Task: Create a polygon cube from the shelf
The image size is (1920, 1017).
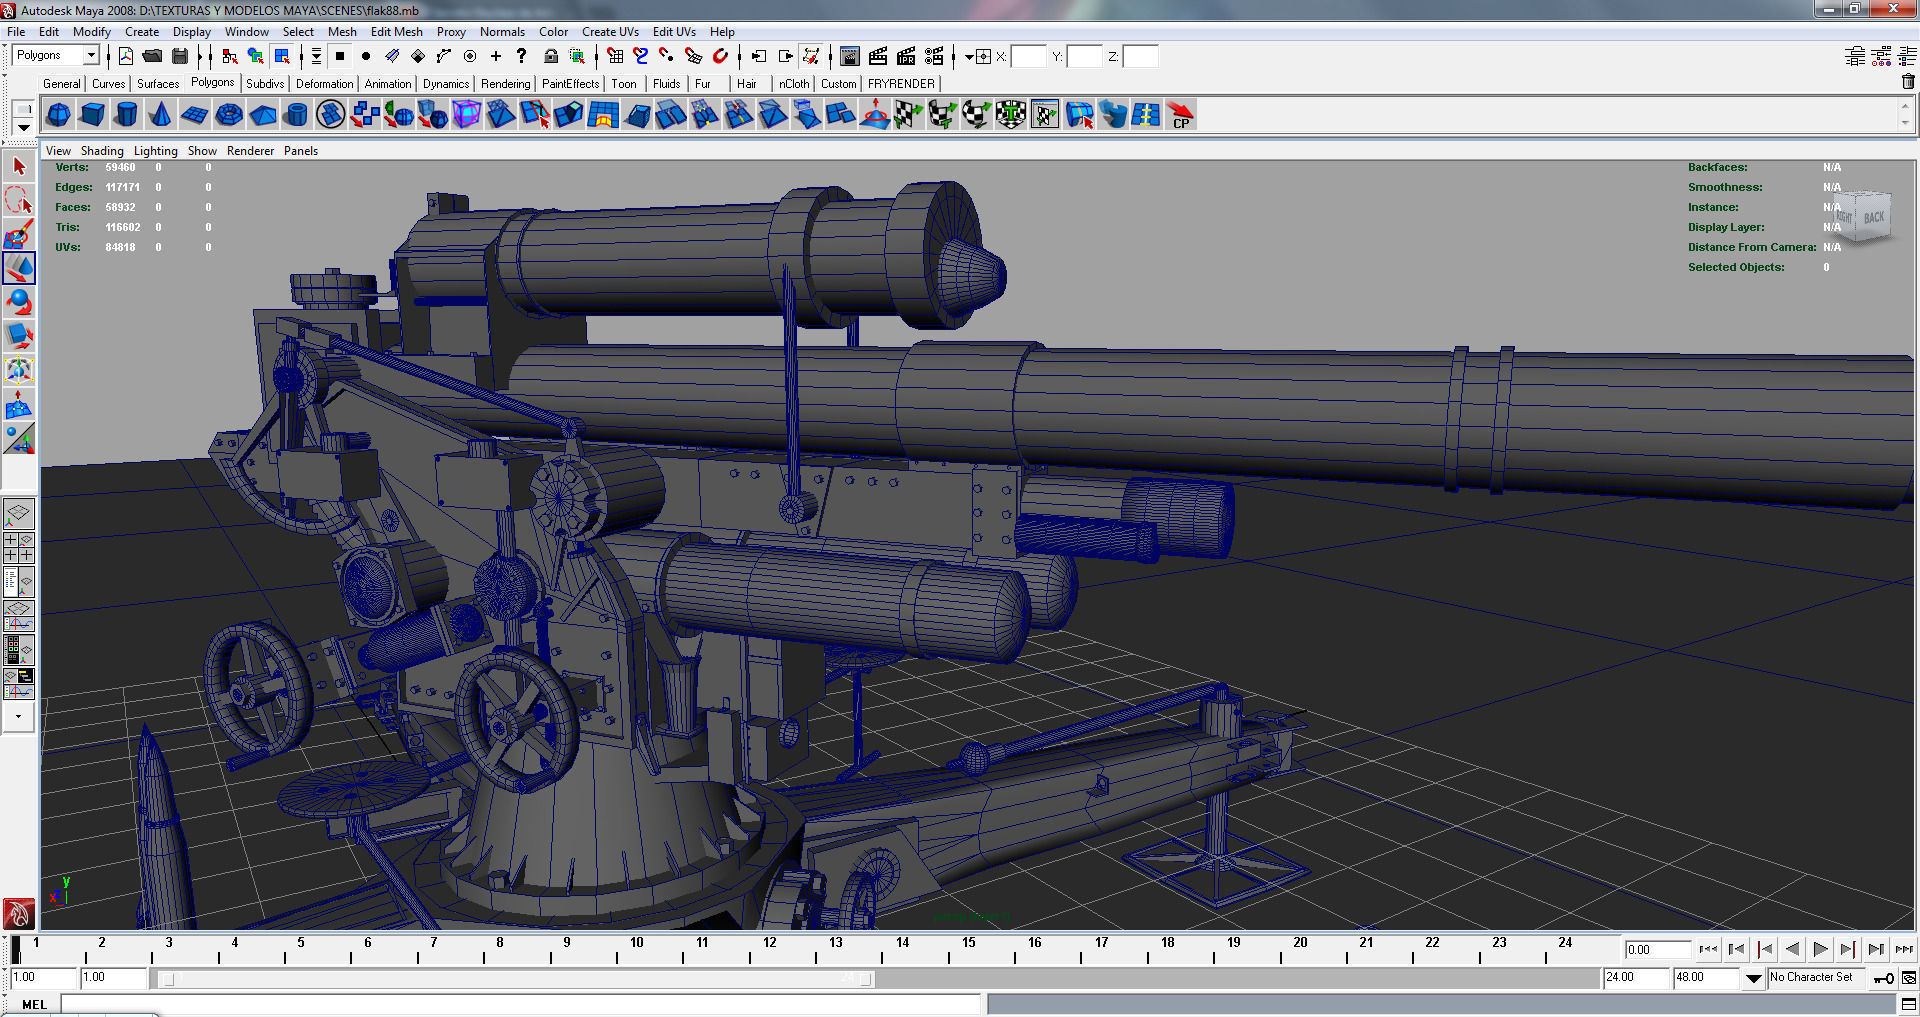Action: tap(93, 115)
